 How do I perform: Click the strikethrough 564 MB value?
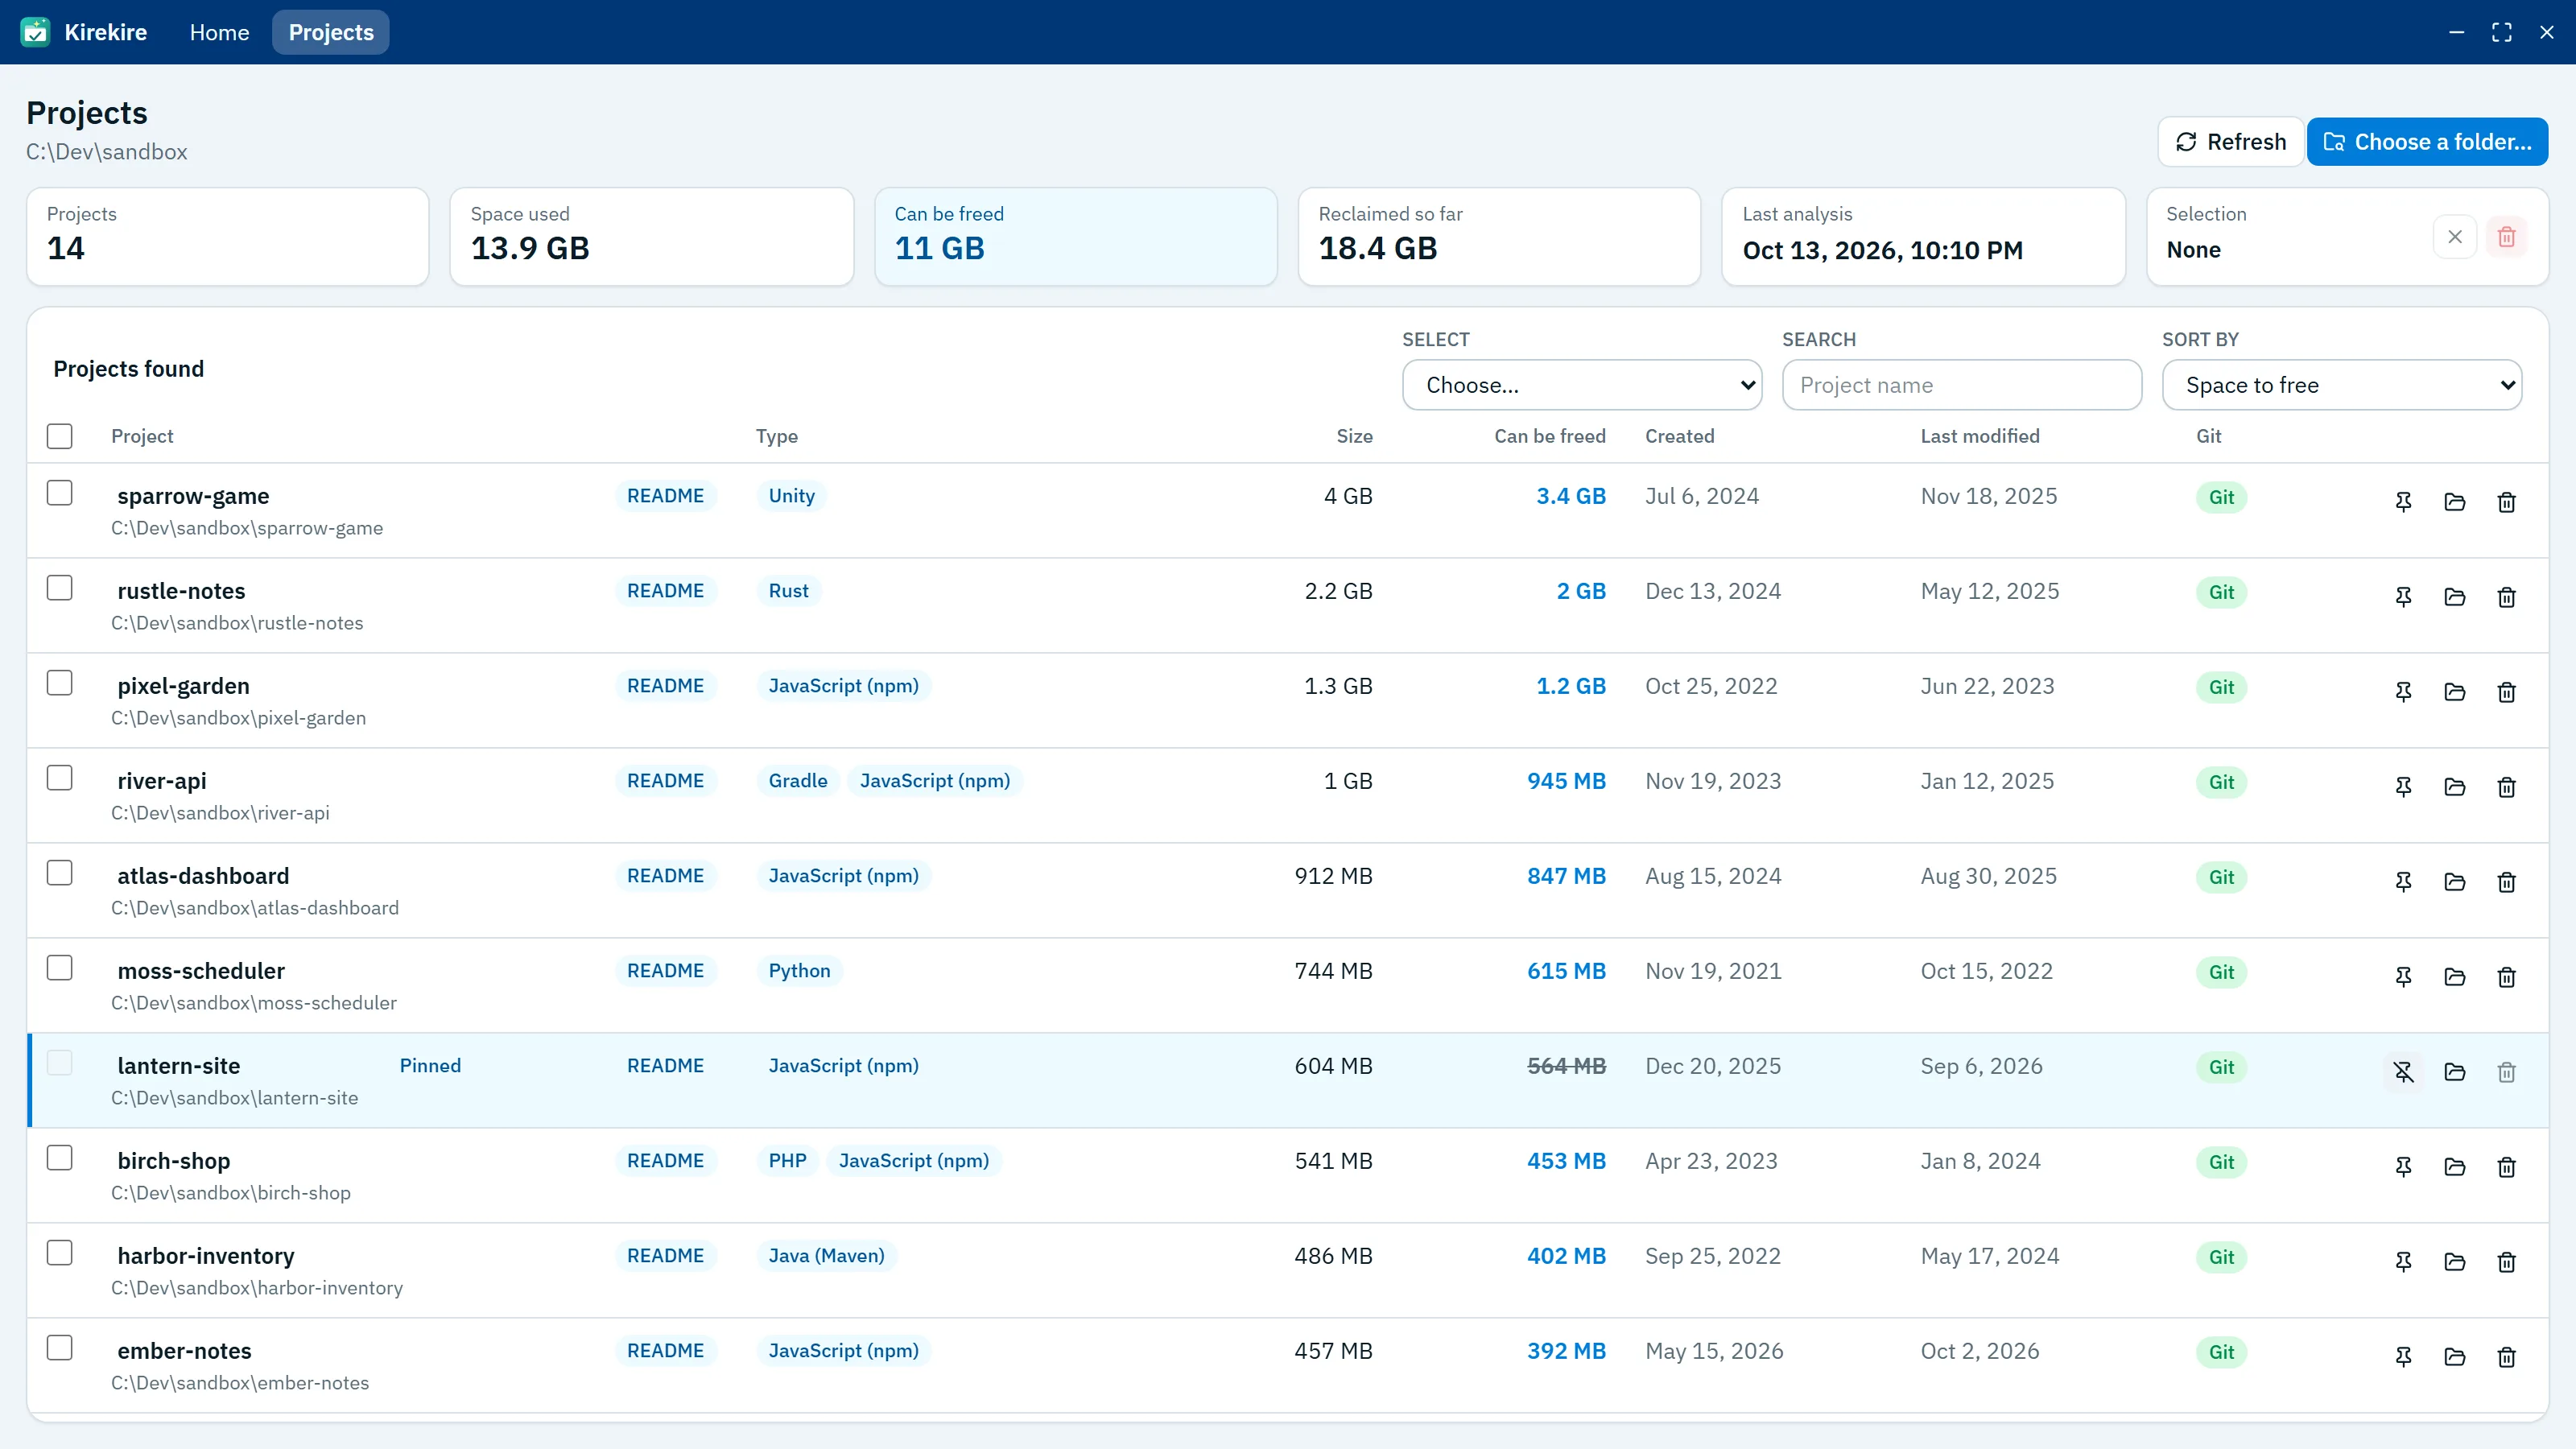click(1566, 1066)
